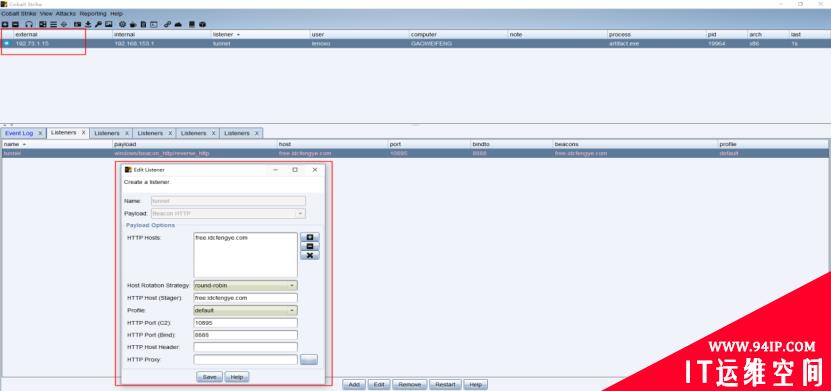Open downloads with the download arrow icon
This screenshot has height=391, width=831.
point(88,24)
